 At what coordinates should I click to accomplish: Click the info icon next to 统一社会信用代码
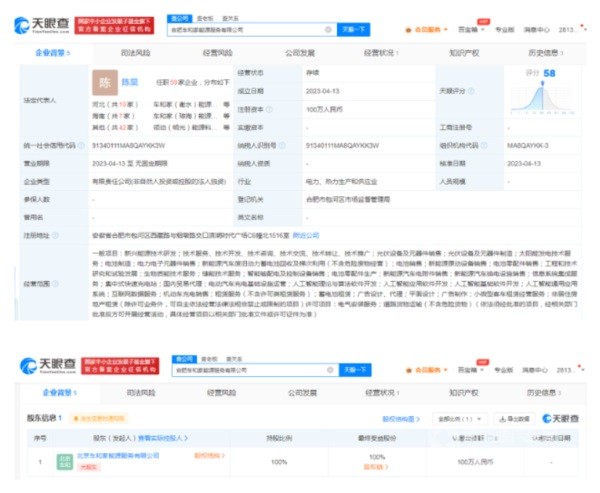[x=81, y=145]
